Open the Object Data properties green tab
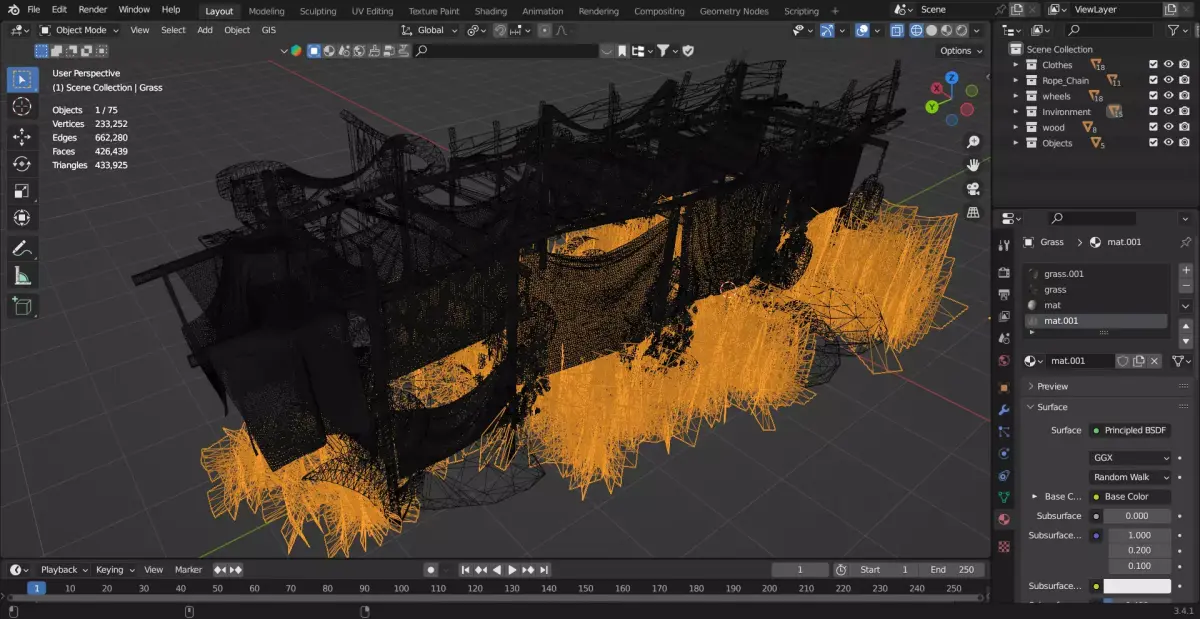Image resolution: width=1200 pixels, height=619 pixels. click(x=1004, y=497)
